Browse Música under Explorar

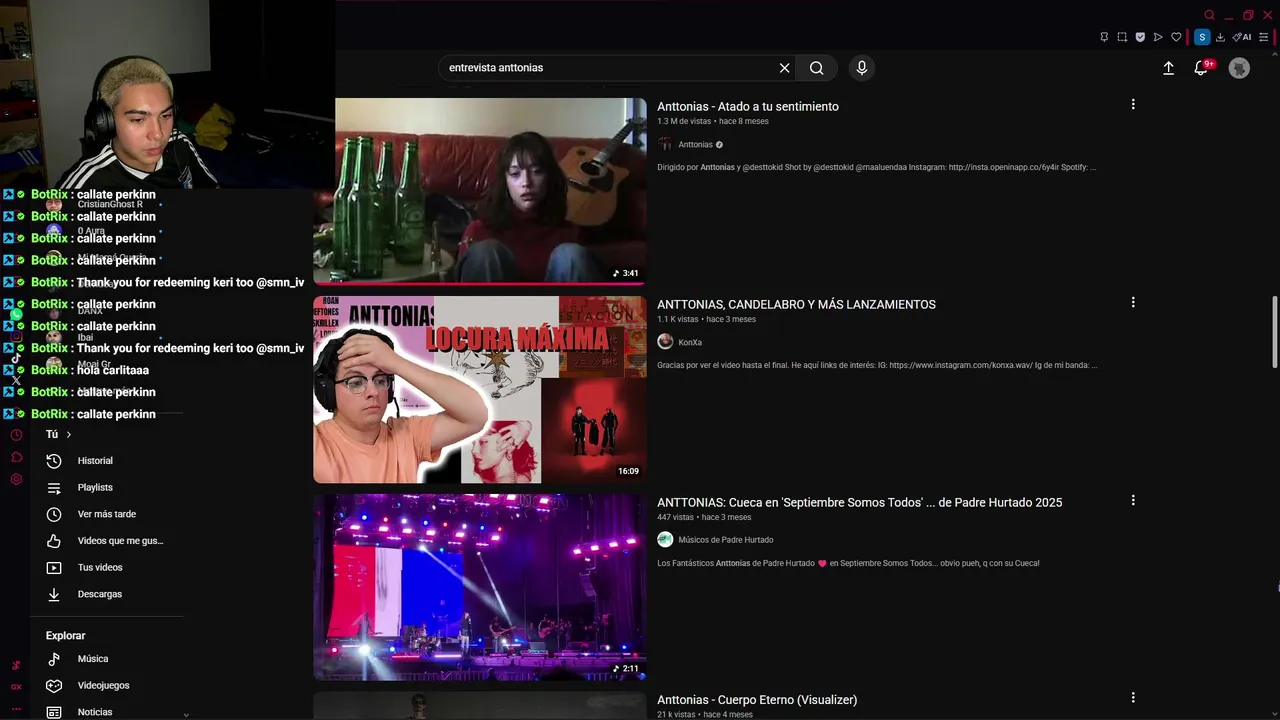93,659
